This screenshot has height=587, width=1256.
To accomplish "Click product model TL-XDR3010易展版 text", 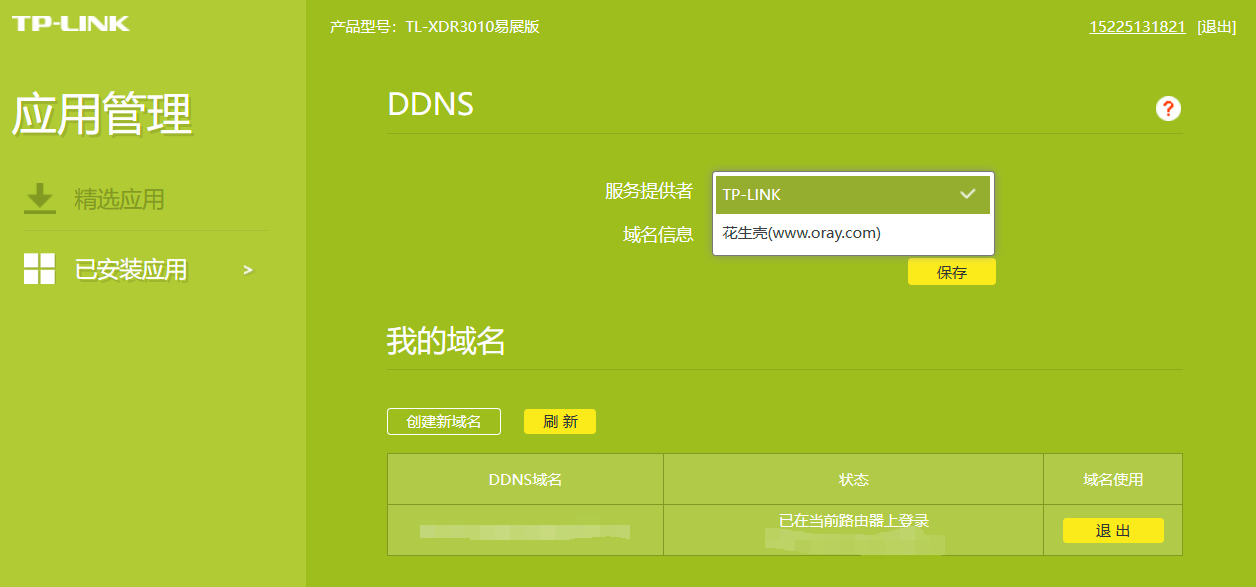I will tap(435, 27).
